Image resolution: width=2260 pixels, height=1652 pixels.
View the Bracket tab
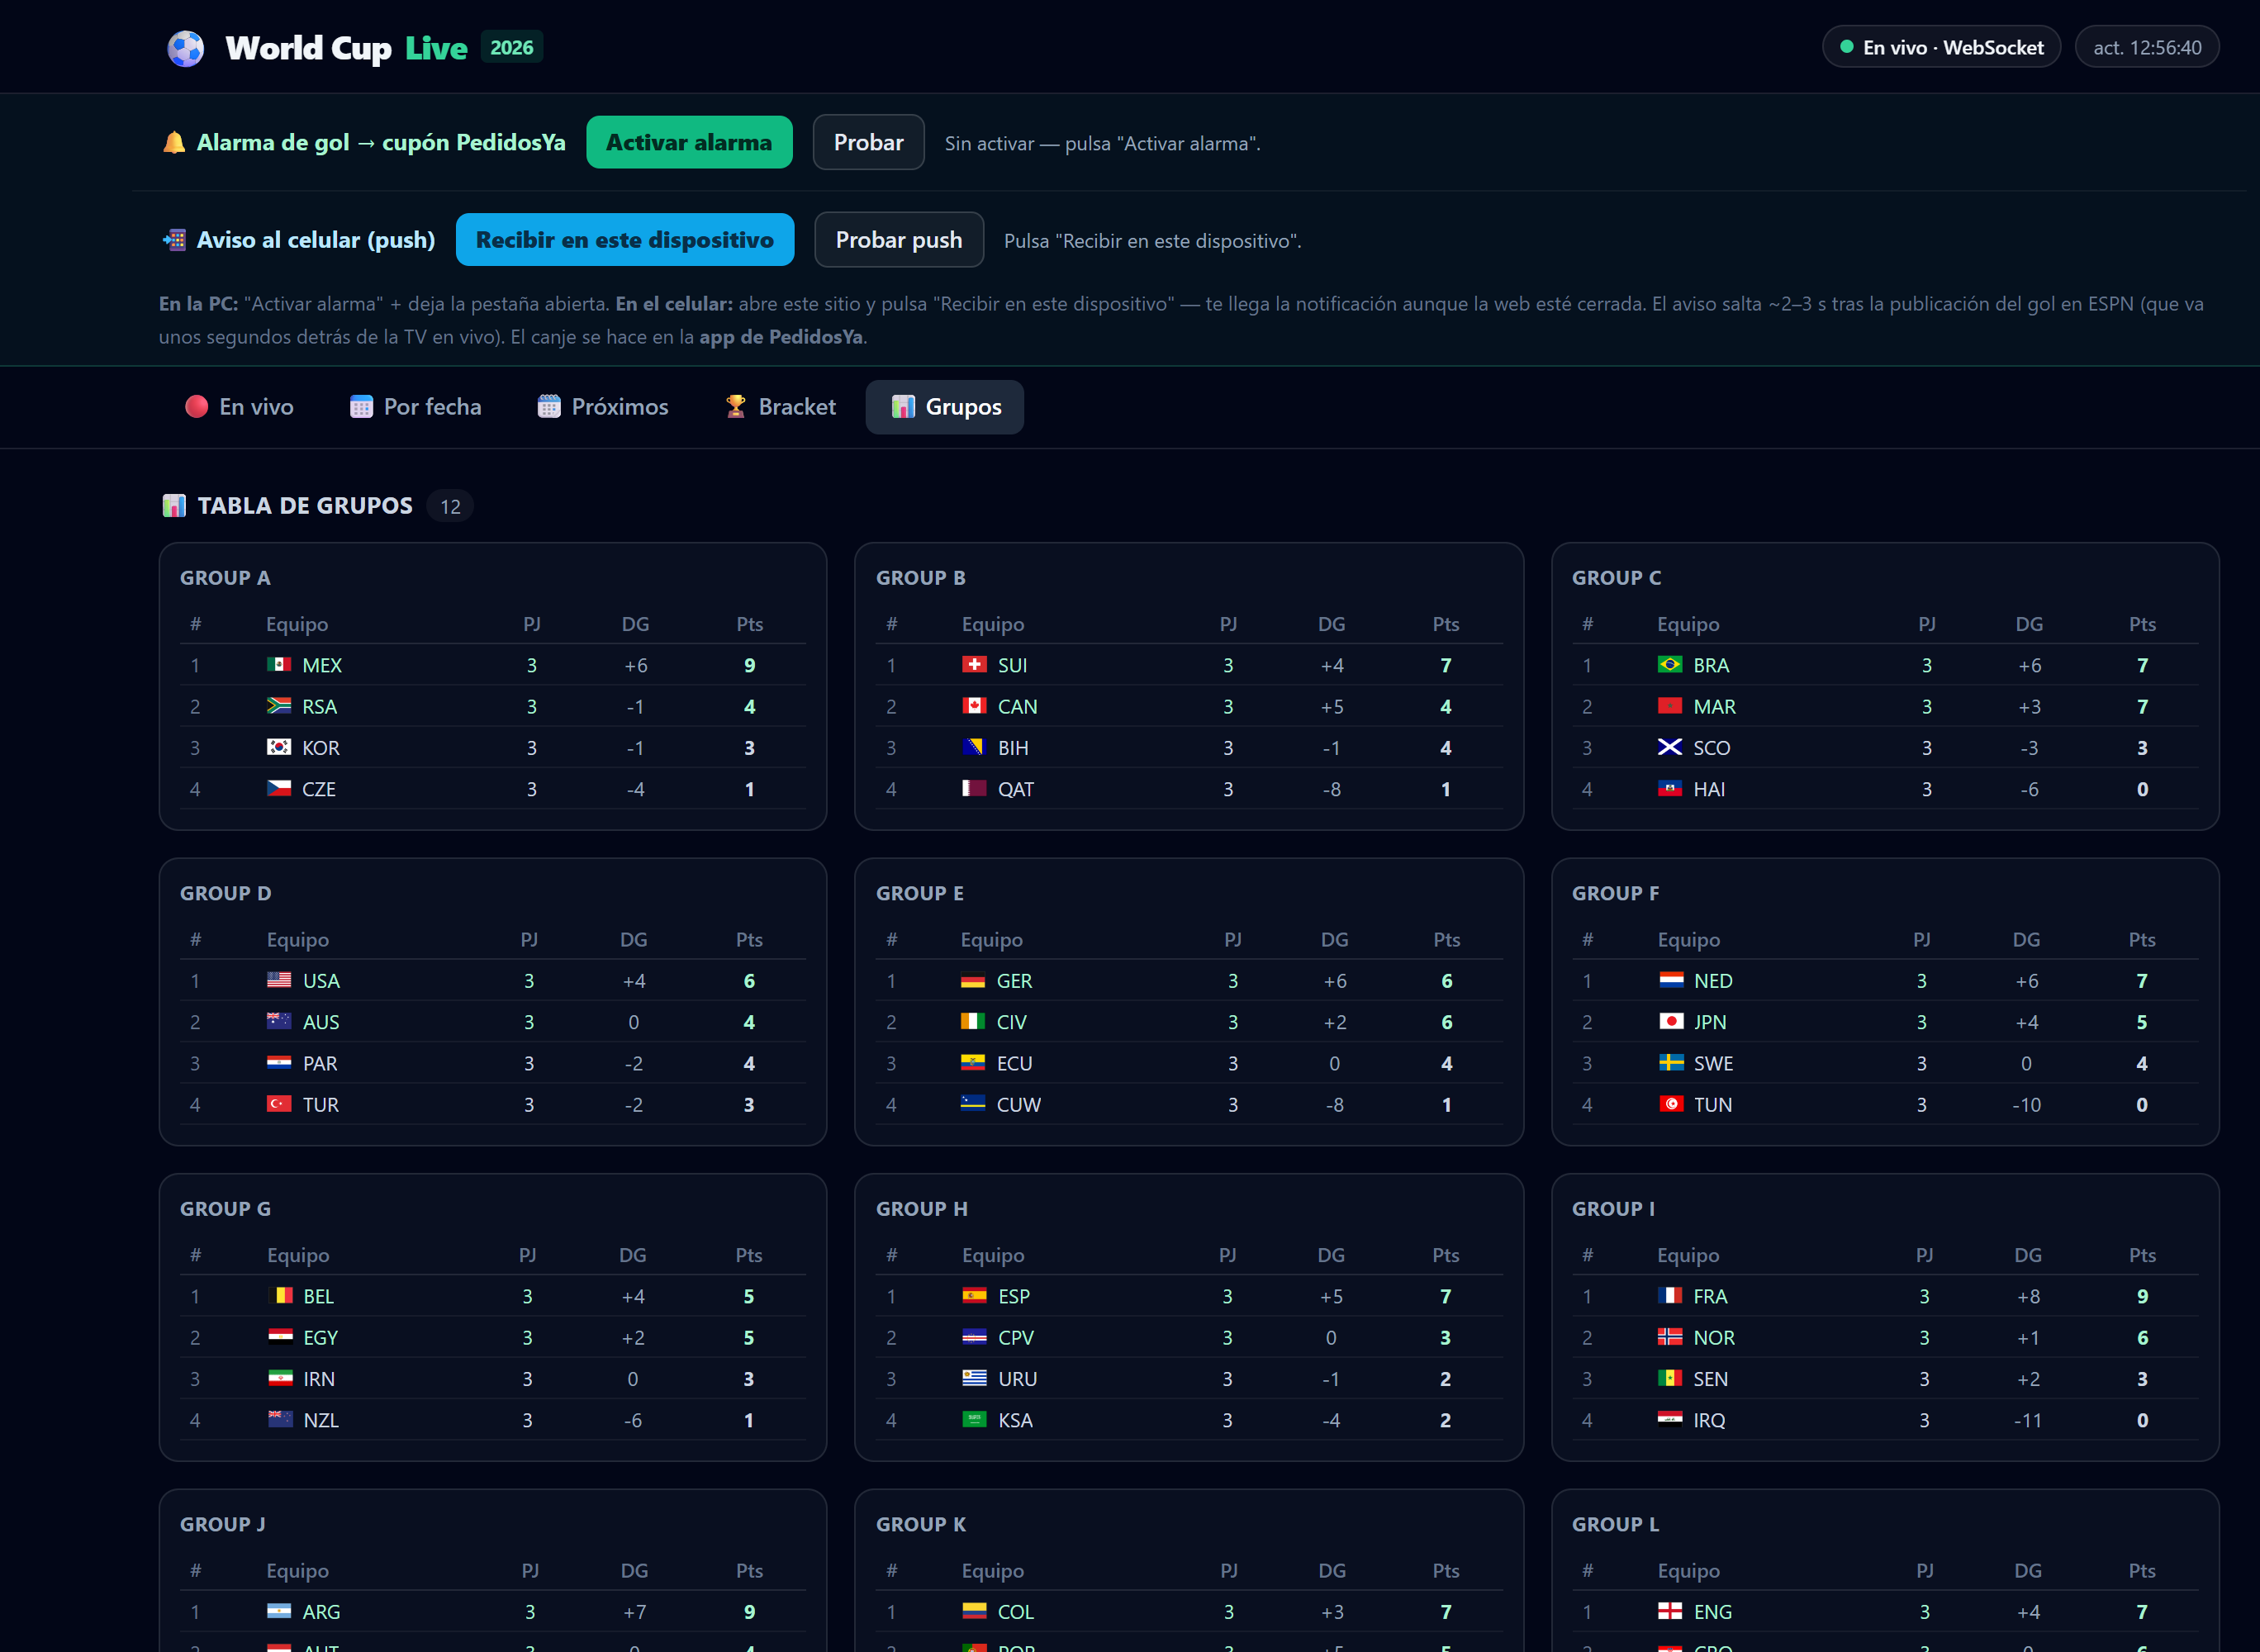click(780, 407)
